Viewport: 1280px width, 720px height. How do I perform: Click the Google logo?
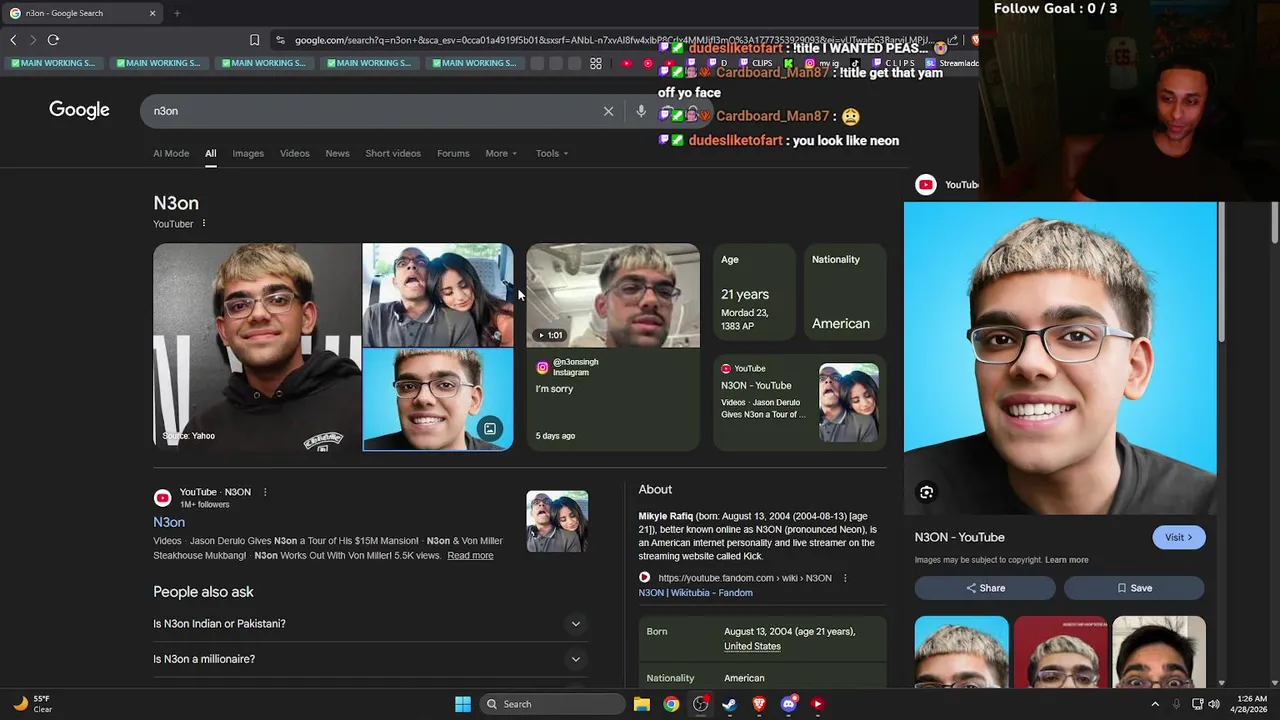tap(79, 110)
